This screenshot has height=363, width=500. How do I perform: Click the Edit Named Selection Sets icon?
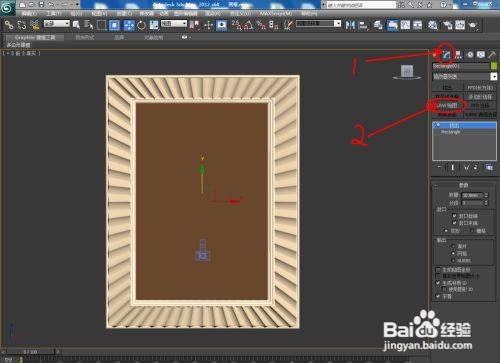tap(288, 25)
